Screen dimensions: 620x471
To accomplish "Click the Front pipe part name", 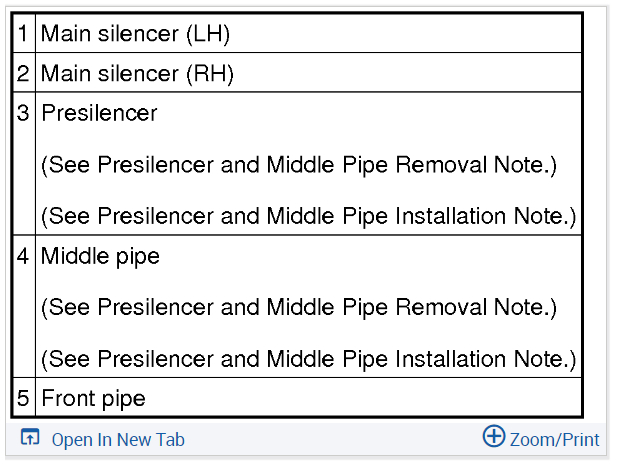I will click(x=93, y=399).
